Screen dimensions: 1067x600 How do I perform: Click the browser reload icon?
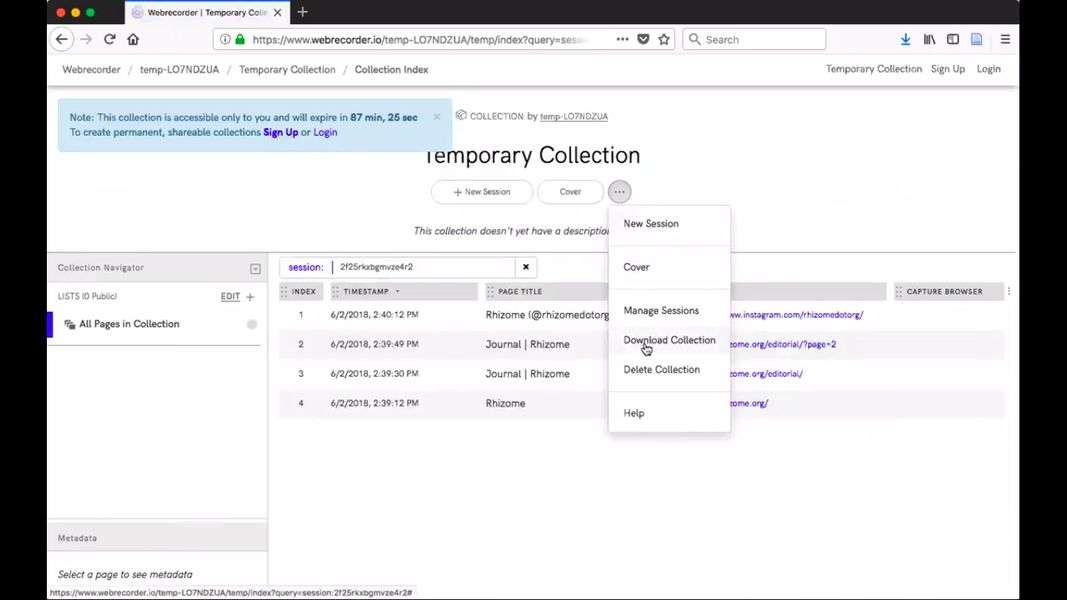[109, 39]
